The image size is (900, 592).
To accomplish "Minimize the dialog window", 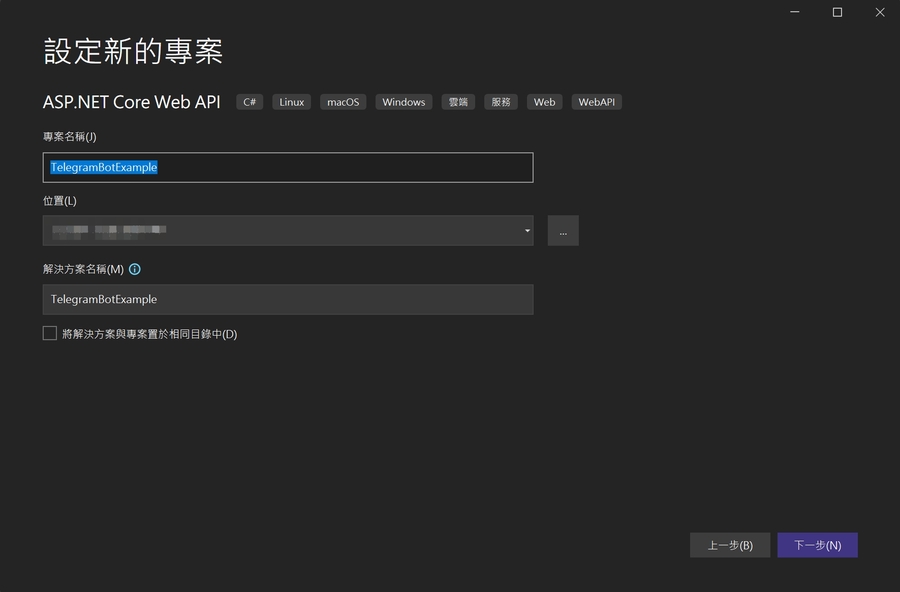I will 793,12.
